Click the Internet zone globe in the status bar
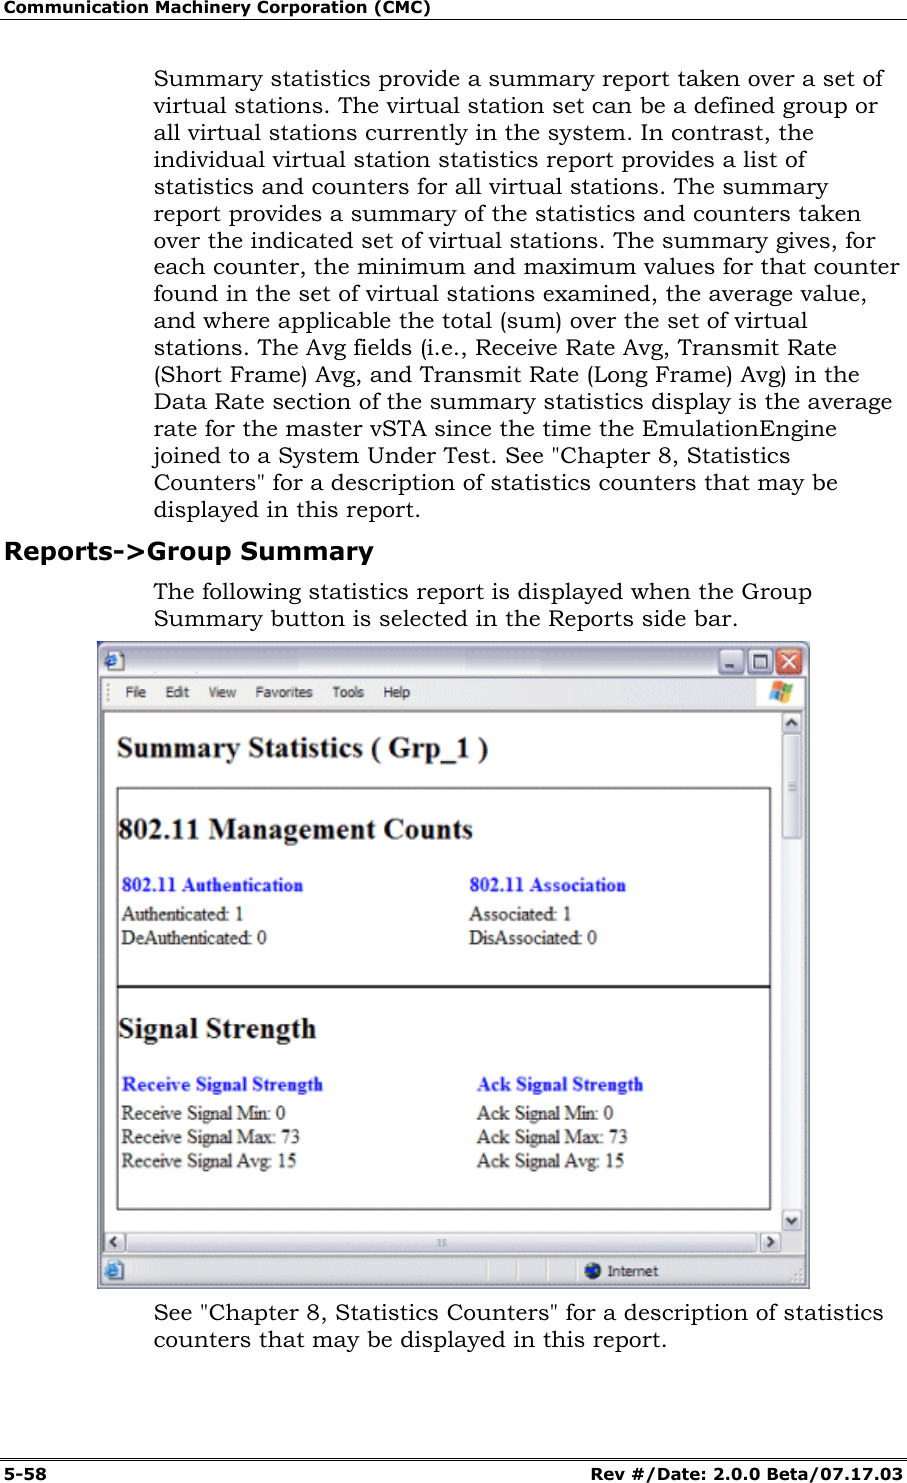The height and width of the screenshot is (1483, 907). (x=593, y=1270)
